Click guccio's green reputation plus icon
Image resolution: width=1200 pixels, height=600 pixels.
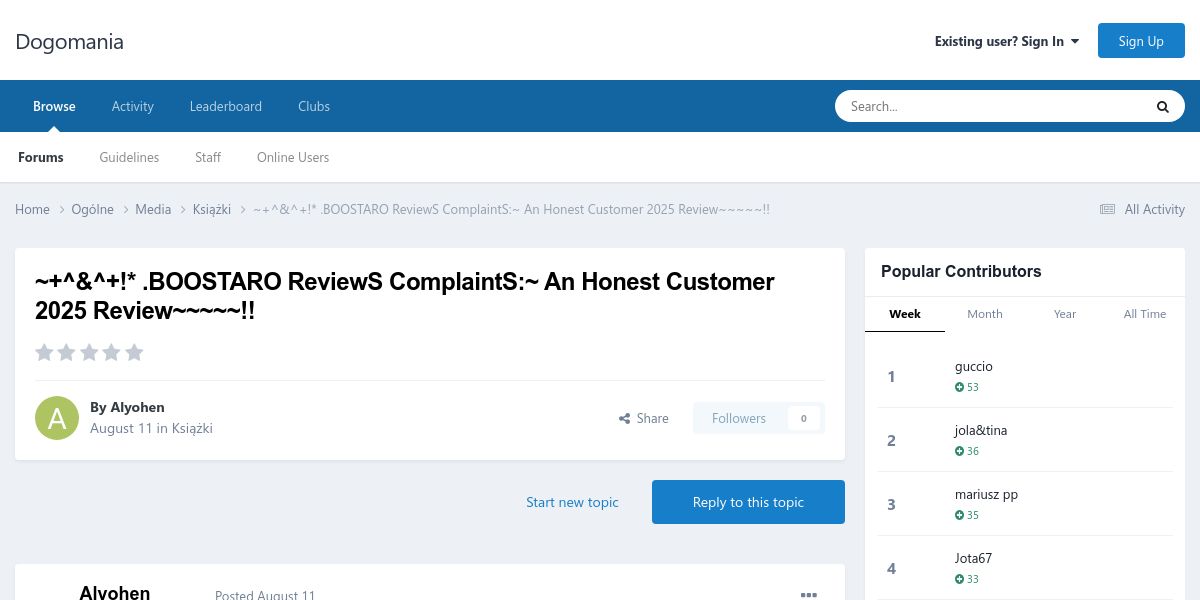pos(959,387)
